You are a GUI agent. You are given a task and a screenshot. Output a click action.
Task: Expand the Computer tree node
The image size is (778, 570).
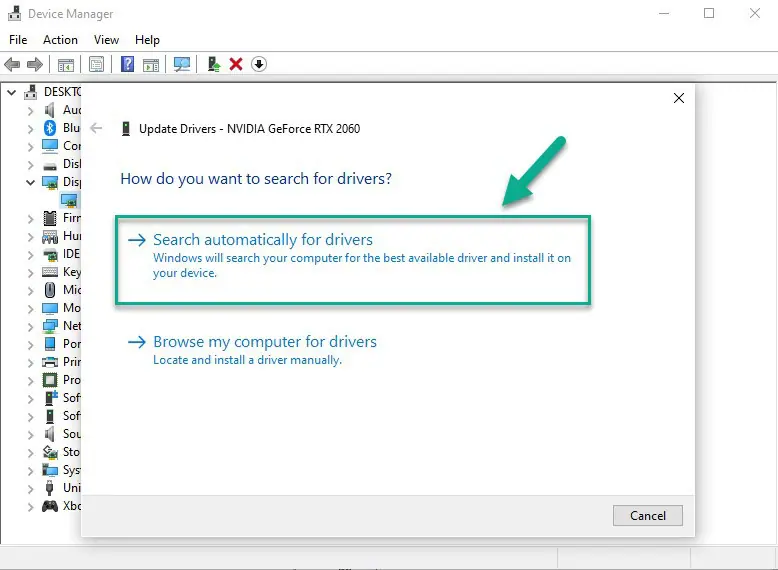point(30,147)
